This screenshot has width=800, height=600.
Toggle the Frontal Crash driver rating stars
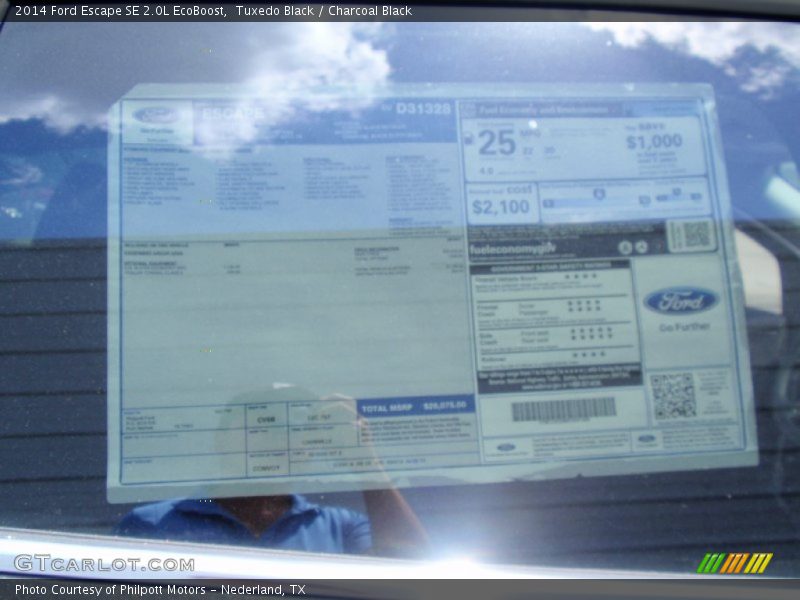[x=583, y=302]
